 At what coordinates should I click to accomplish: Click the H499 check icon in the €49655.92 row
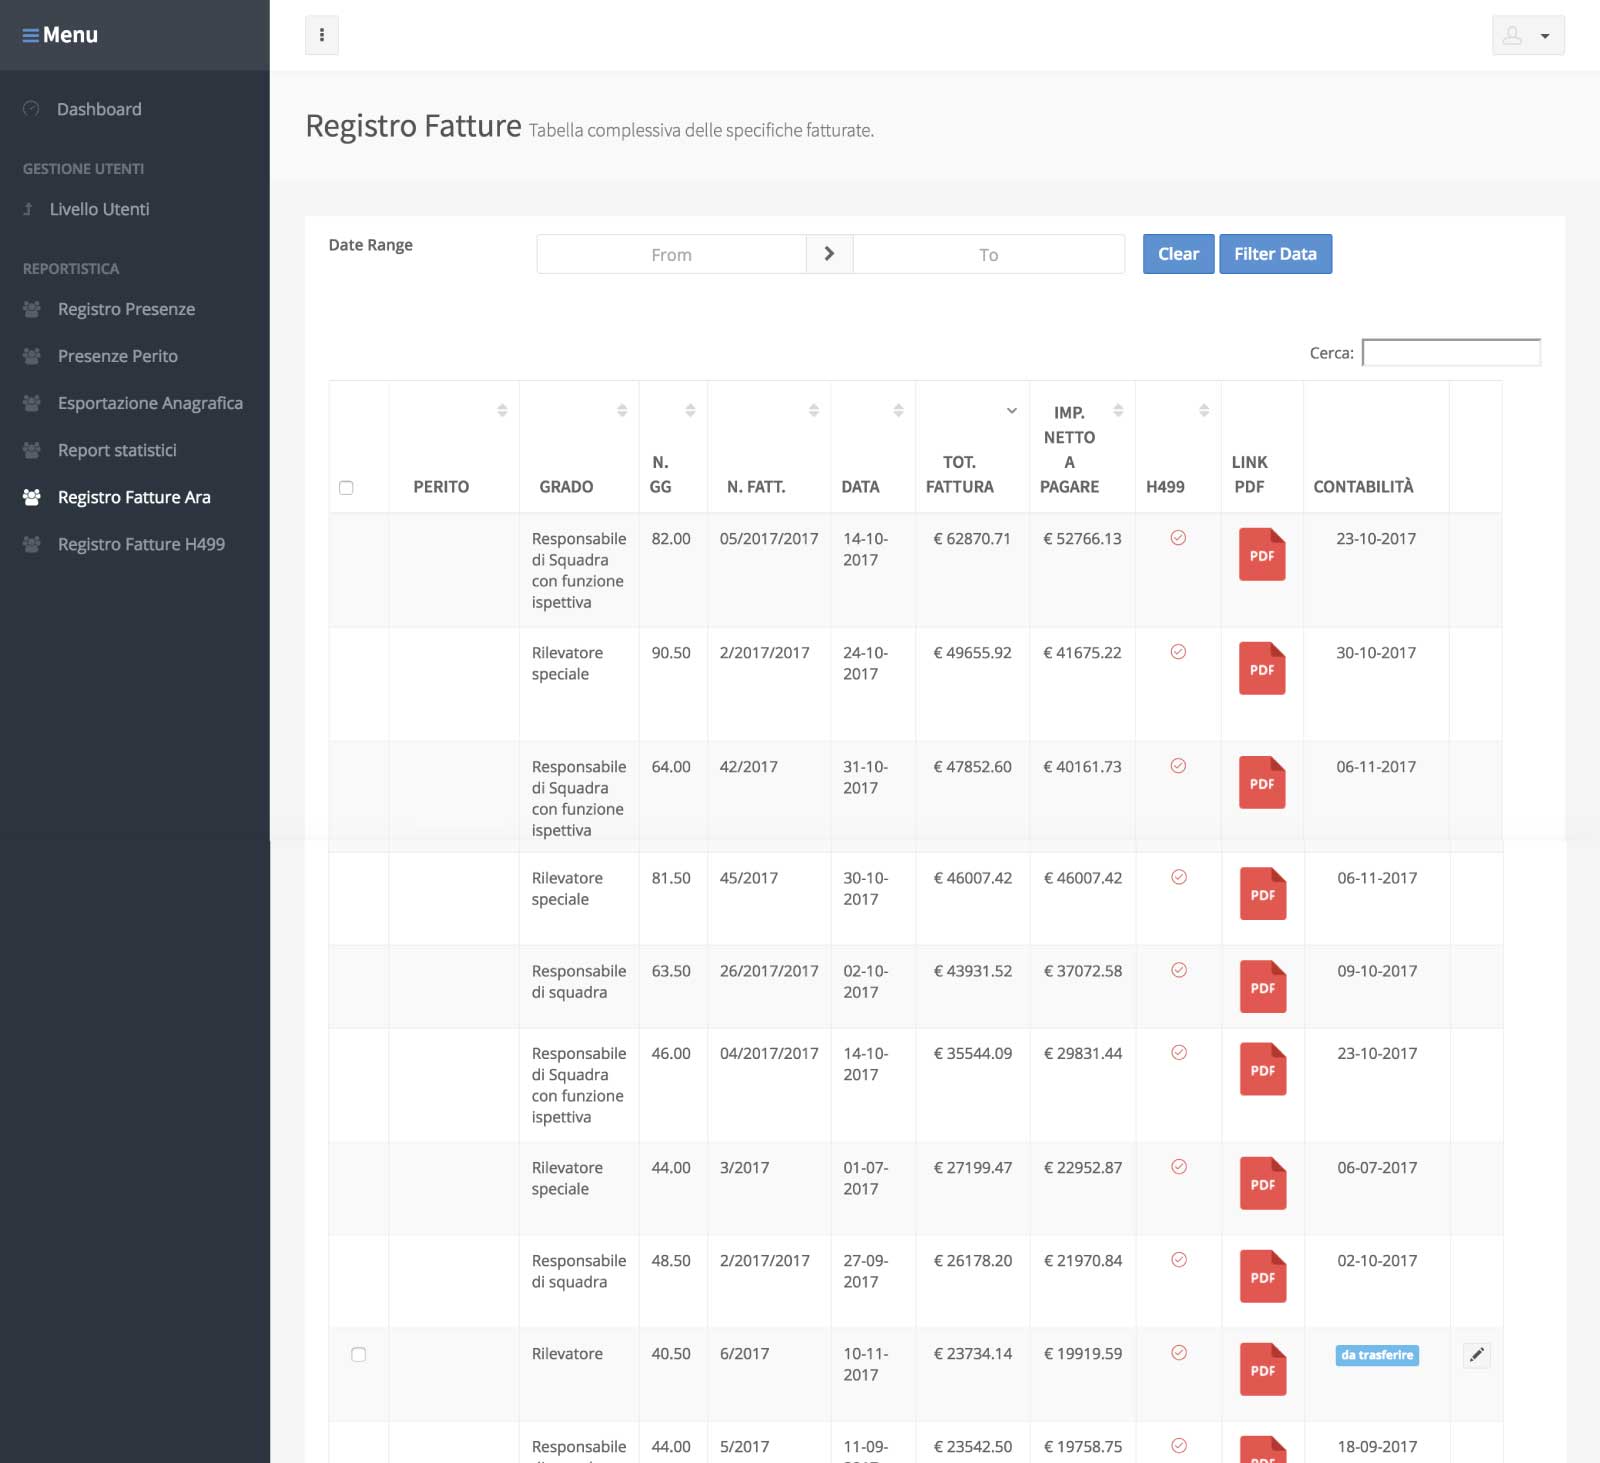[x=1178, y=652]
